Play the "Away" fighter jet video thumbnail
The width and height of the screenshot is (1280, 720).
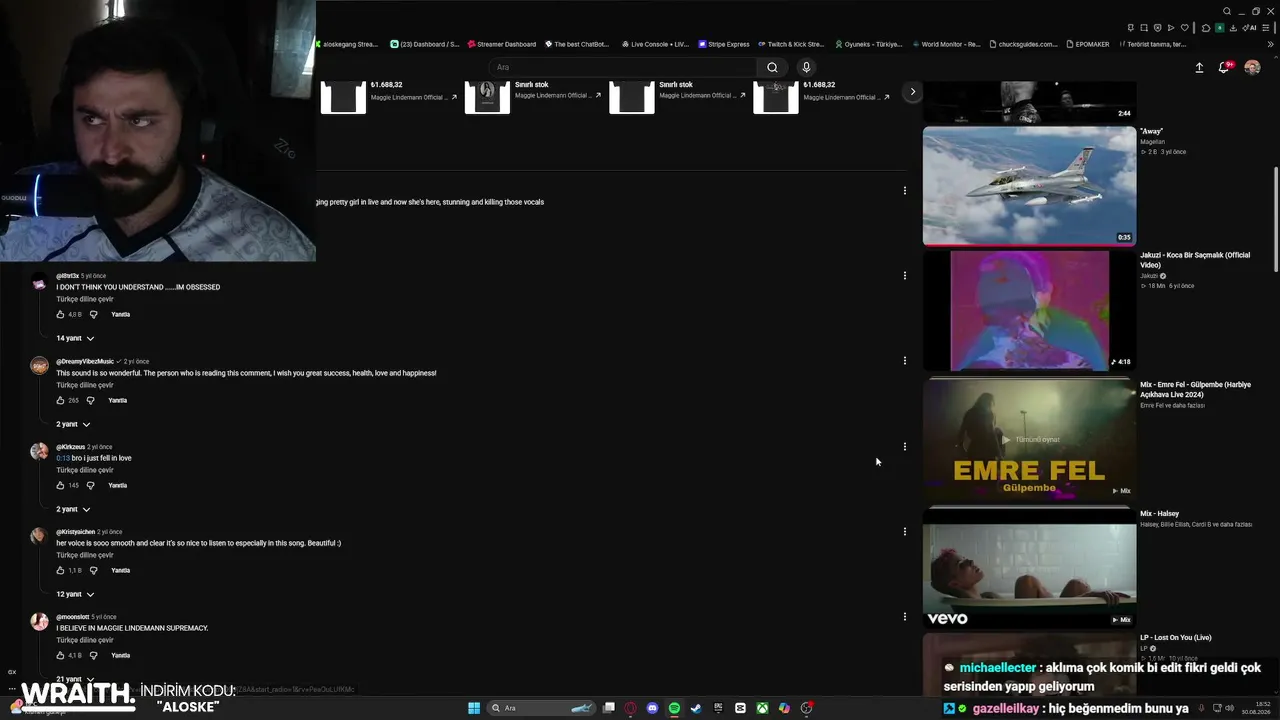point(1029,185)
